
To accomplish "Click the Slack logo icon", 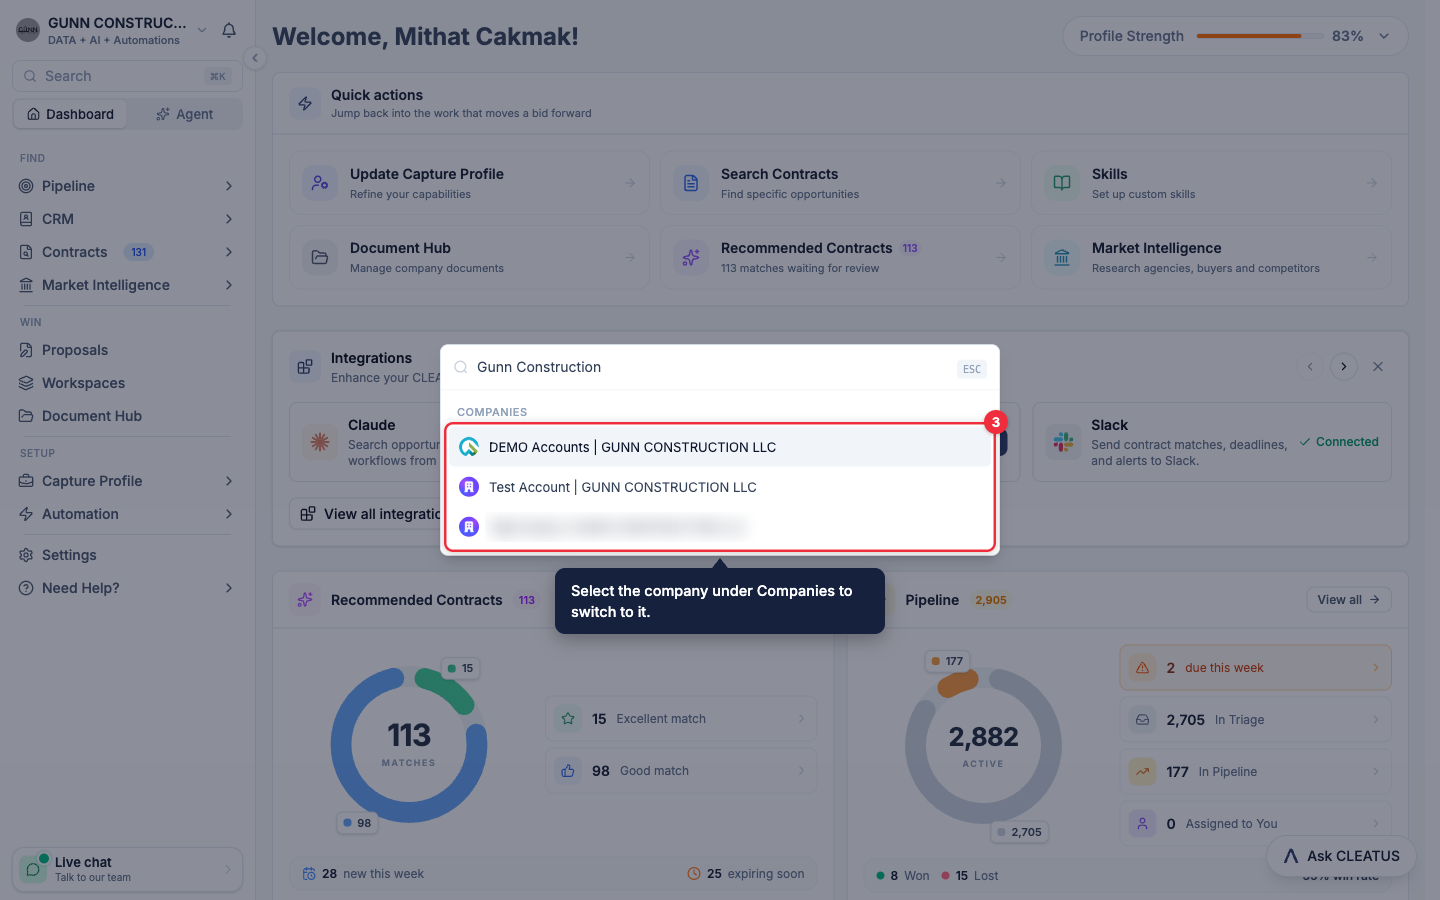I will click(1063, 441).
